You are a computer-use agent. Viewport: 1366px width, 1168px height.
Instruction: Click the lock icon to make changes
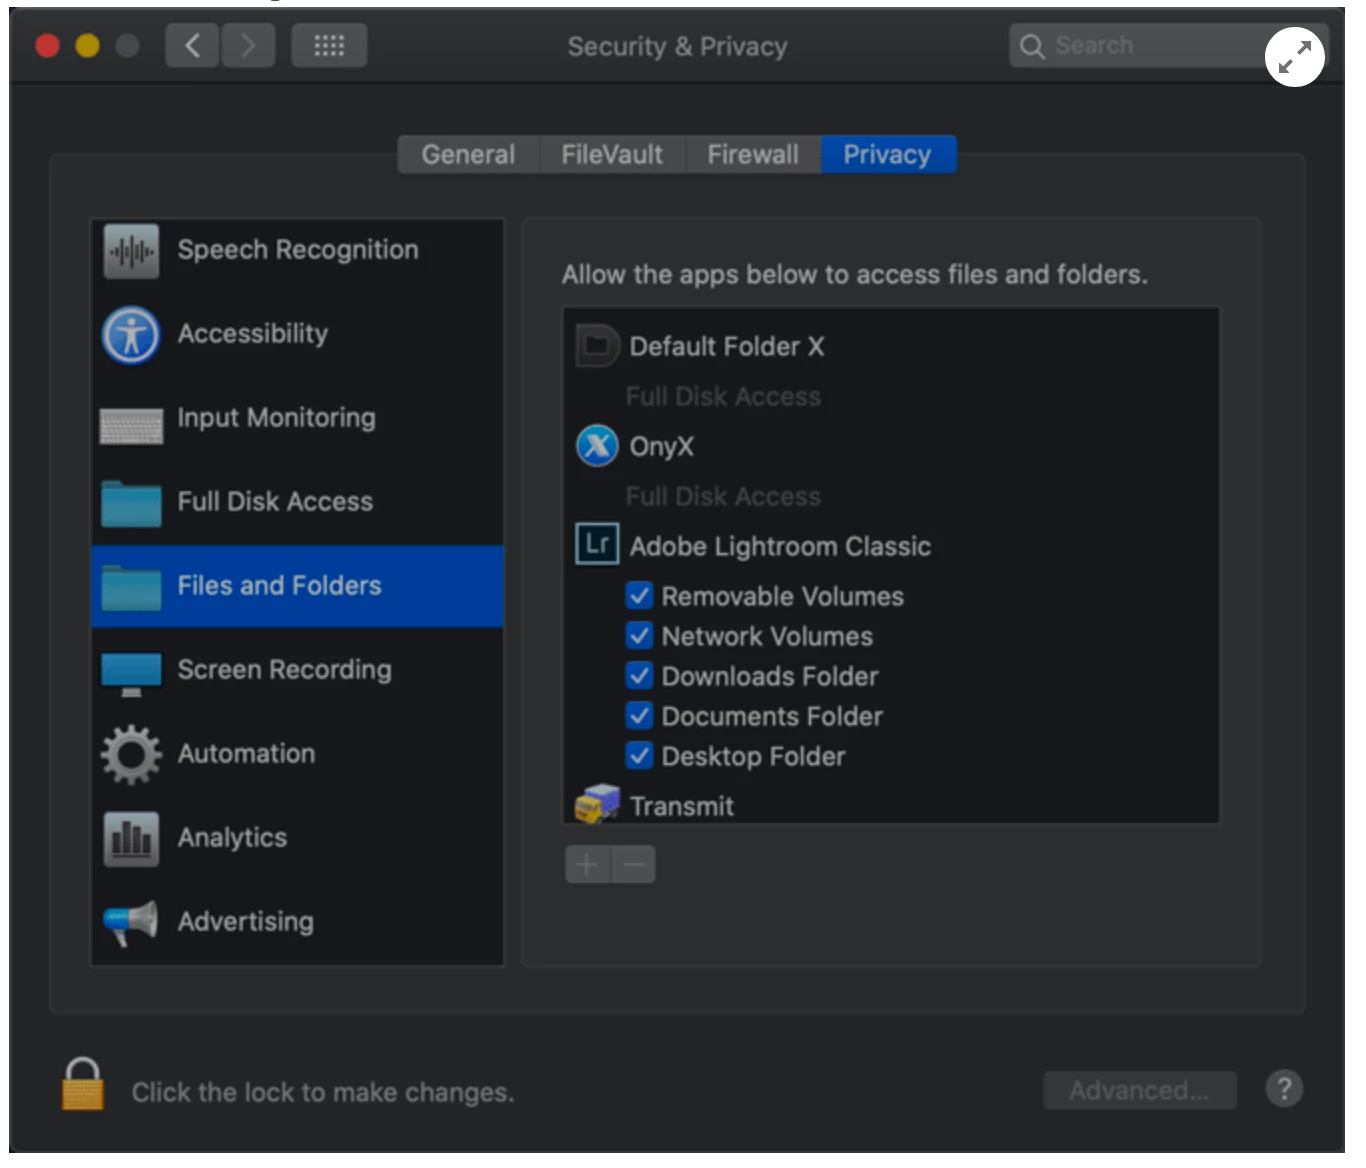(82, 1084)
